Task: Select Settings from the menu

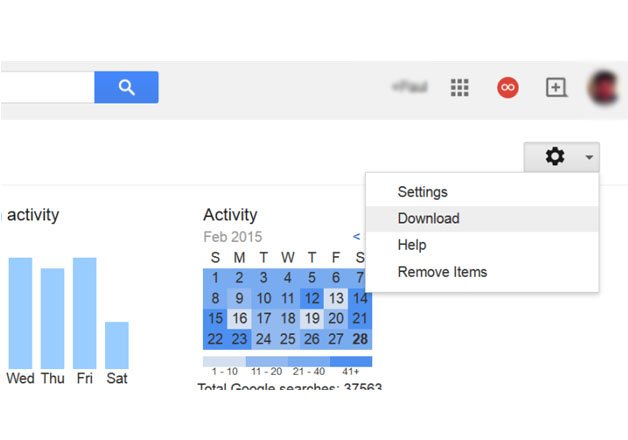Action: coord(422,192)
